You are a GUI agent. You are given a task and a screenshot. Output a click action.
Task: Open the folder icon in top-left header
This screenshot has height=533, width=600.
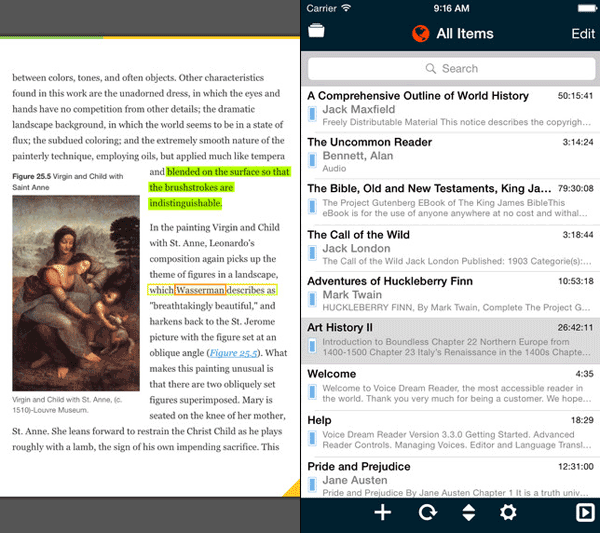tap(317, 32)
